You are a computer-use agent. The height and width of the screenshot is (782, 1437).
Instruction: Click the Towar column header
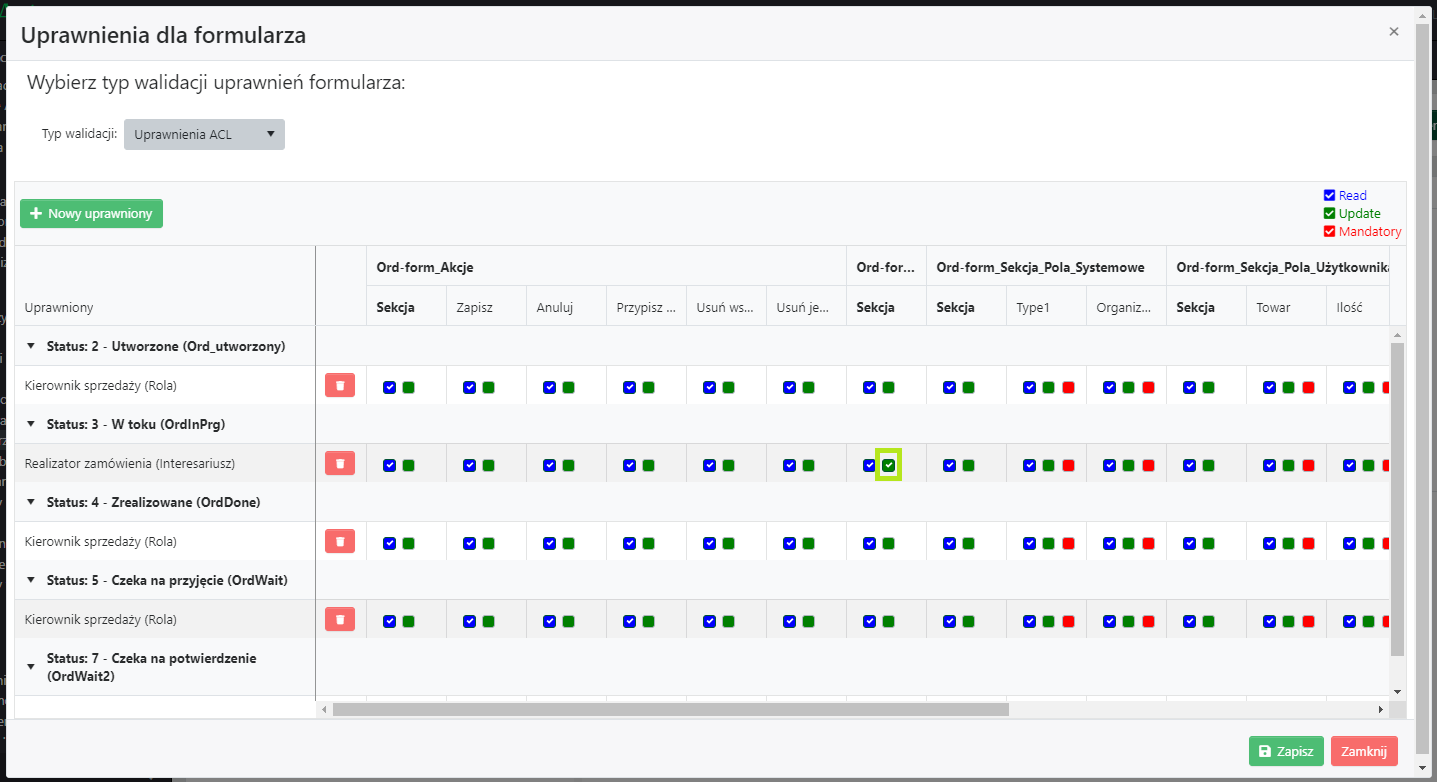[1273, 307]
